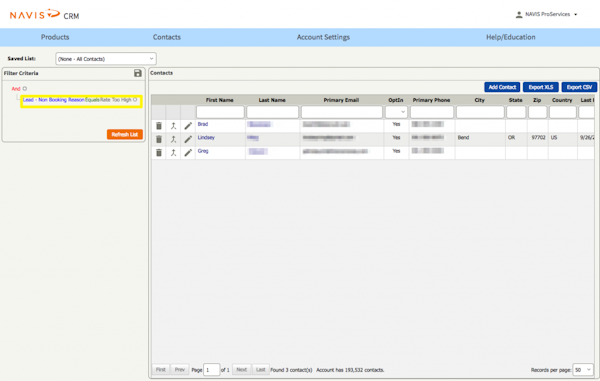Open the OptIn filter dropdown

coord(396,112)
